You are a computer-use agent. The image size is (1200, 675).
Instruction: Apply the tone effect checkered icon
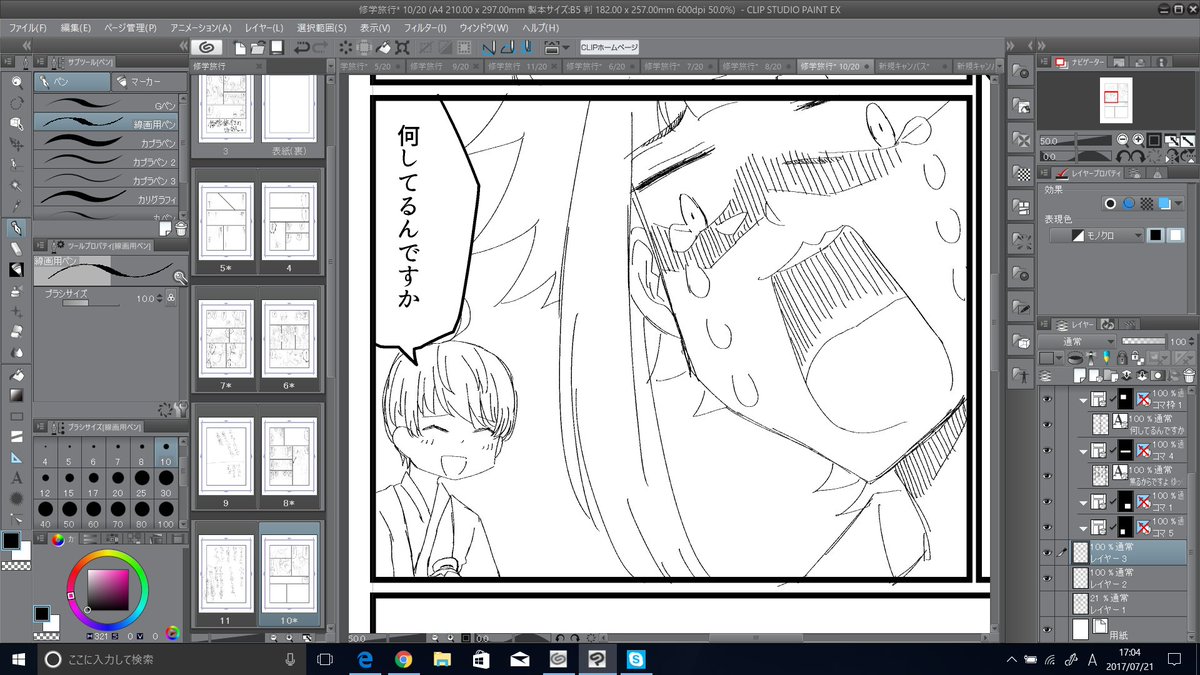1146,204
